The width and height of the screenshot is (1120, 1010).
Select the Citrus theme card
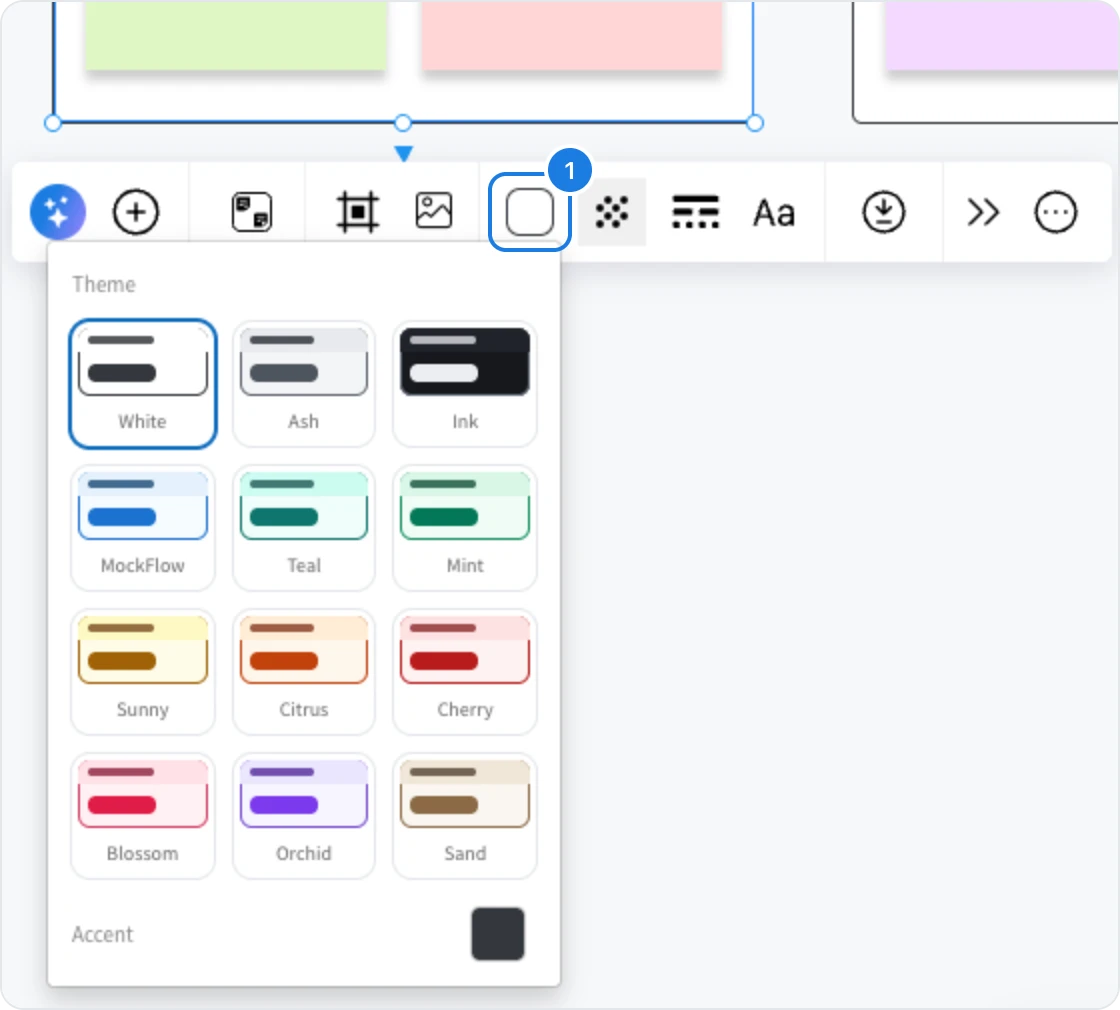304,672
